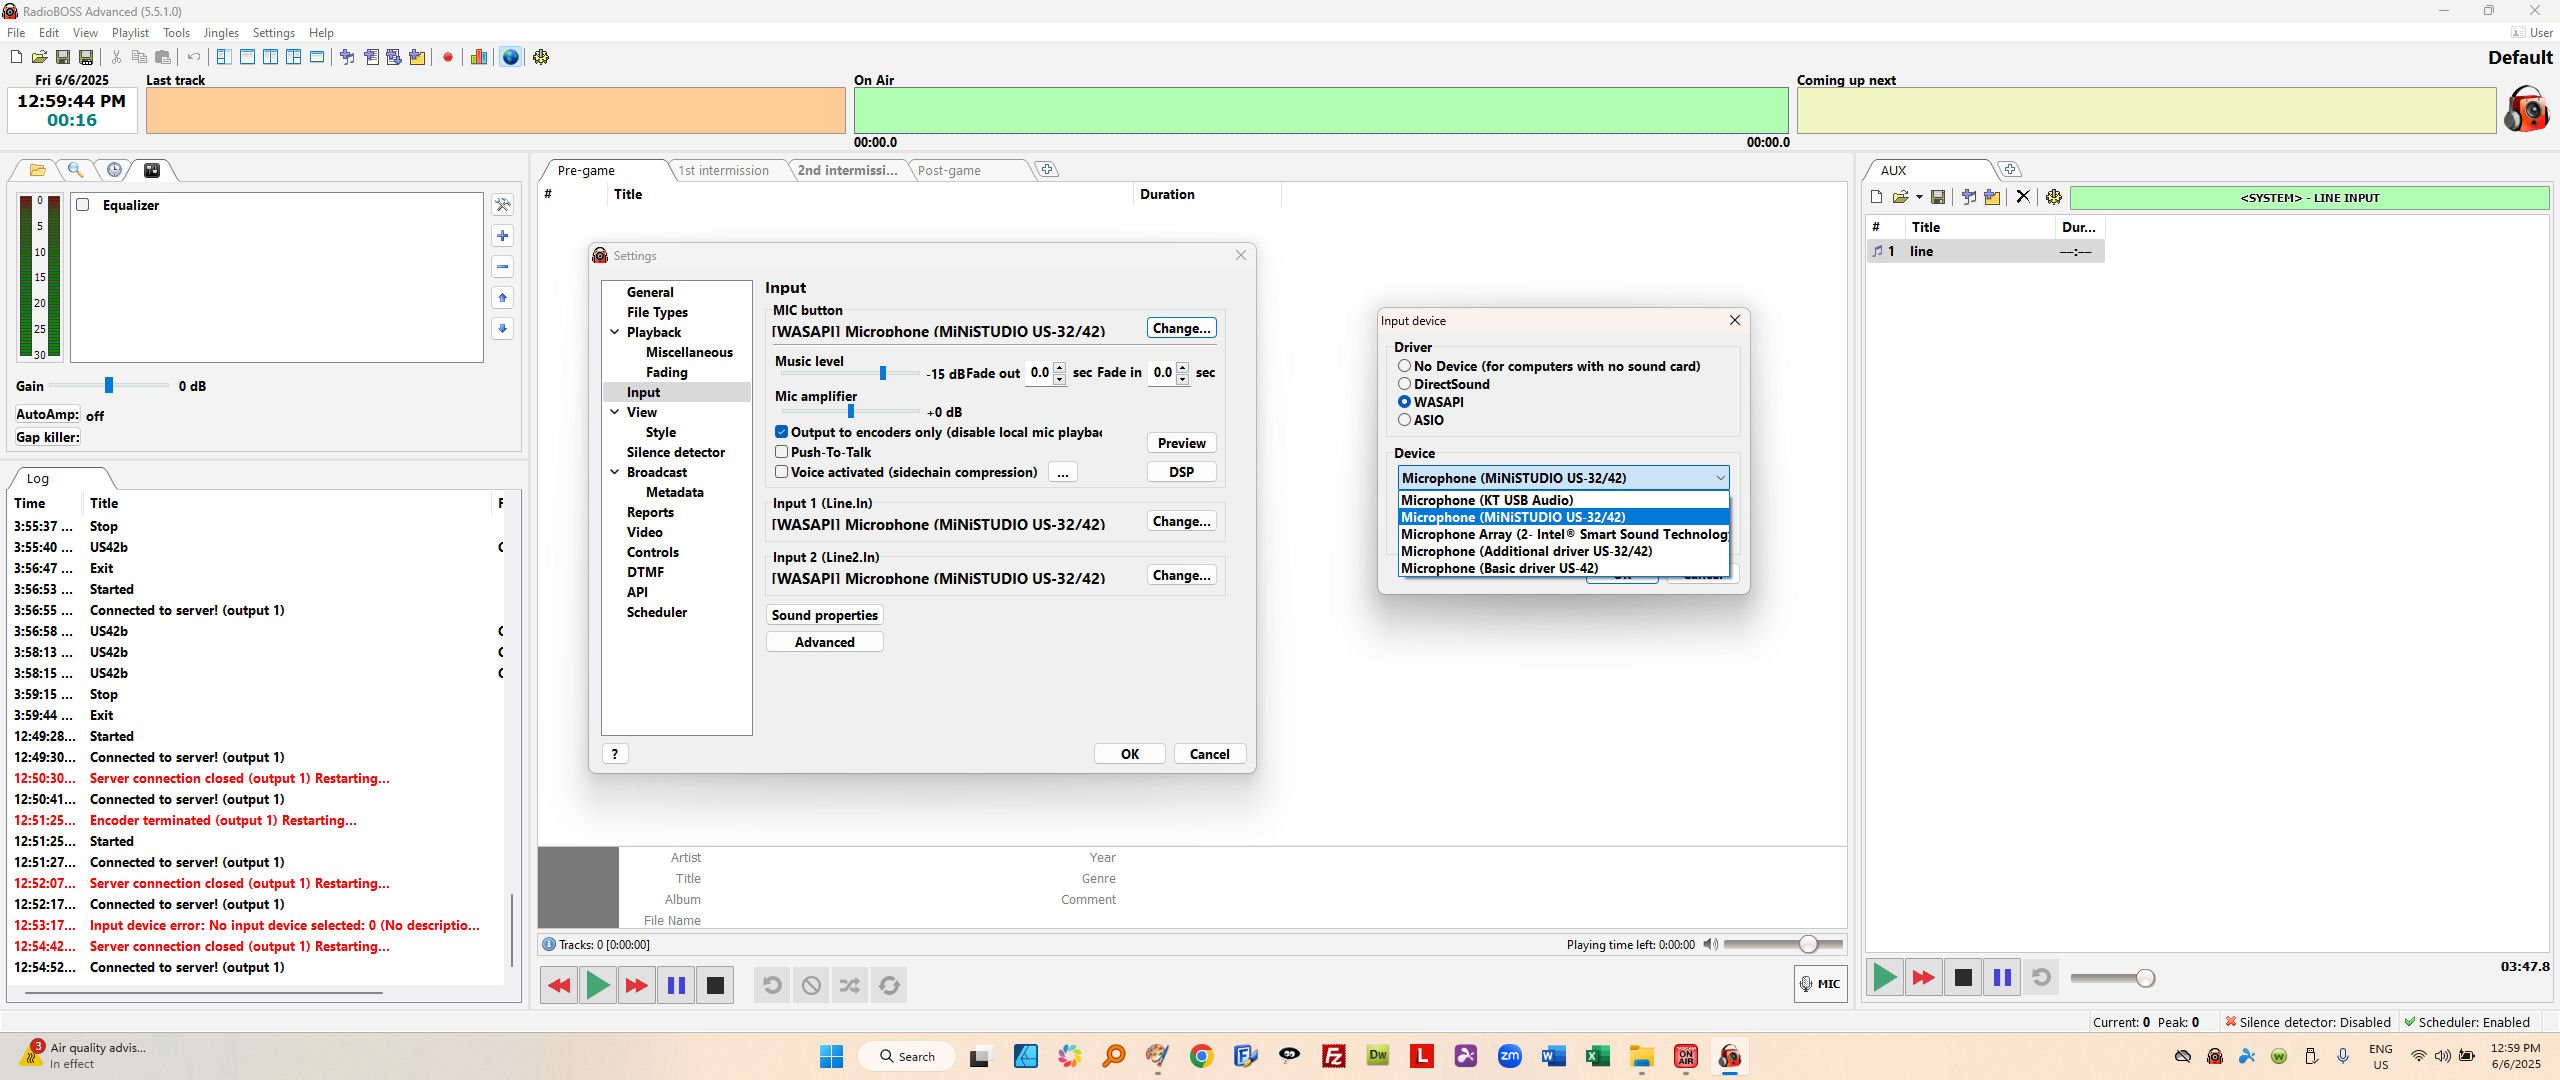This screenshot has width=2560, height=1080.
Task: Open the statistics bar chart icon
Action: [x=478, y=57]
